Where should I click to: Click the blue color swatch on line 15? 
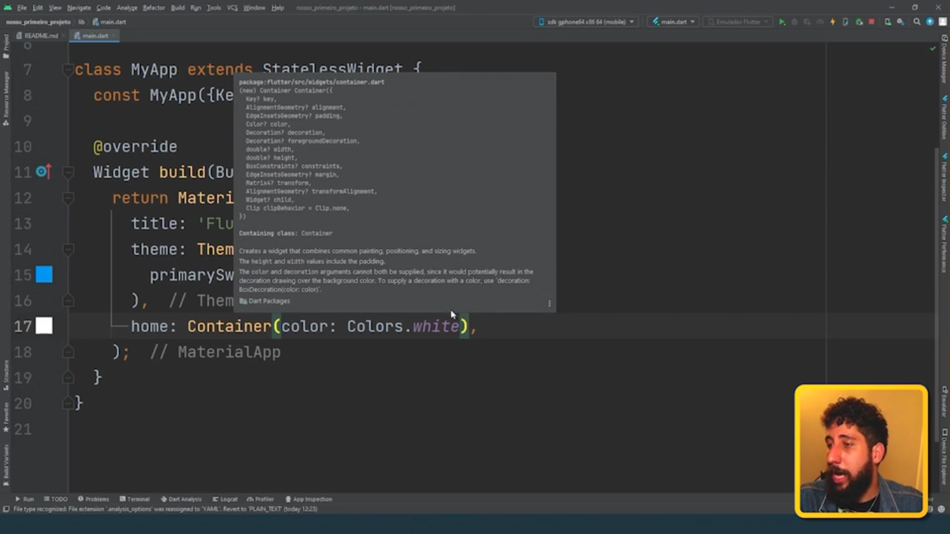coord(44,275)
